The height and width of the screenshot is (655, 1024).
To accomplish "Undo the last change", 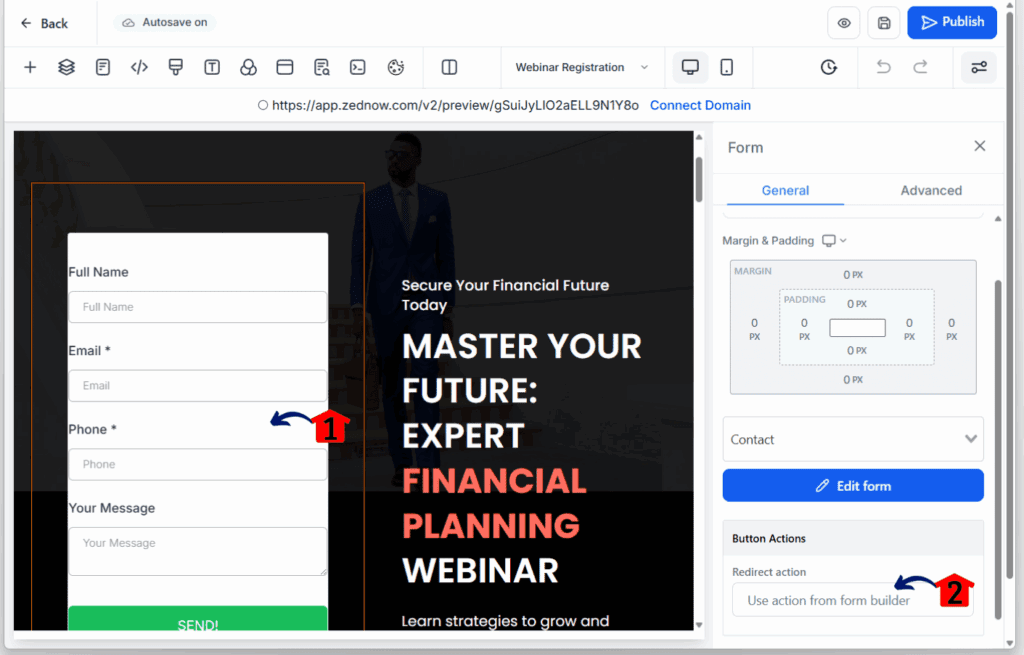I will 884,67.
